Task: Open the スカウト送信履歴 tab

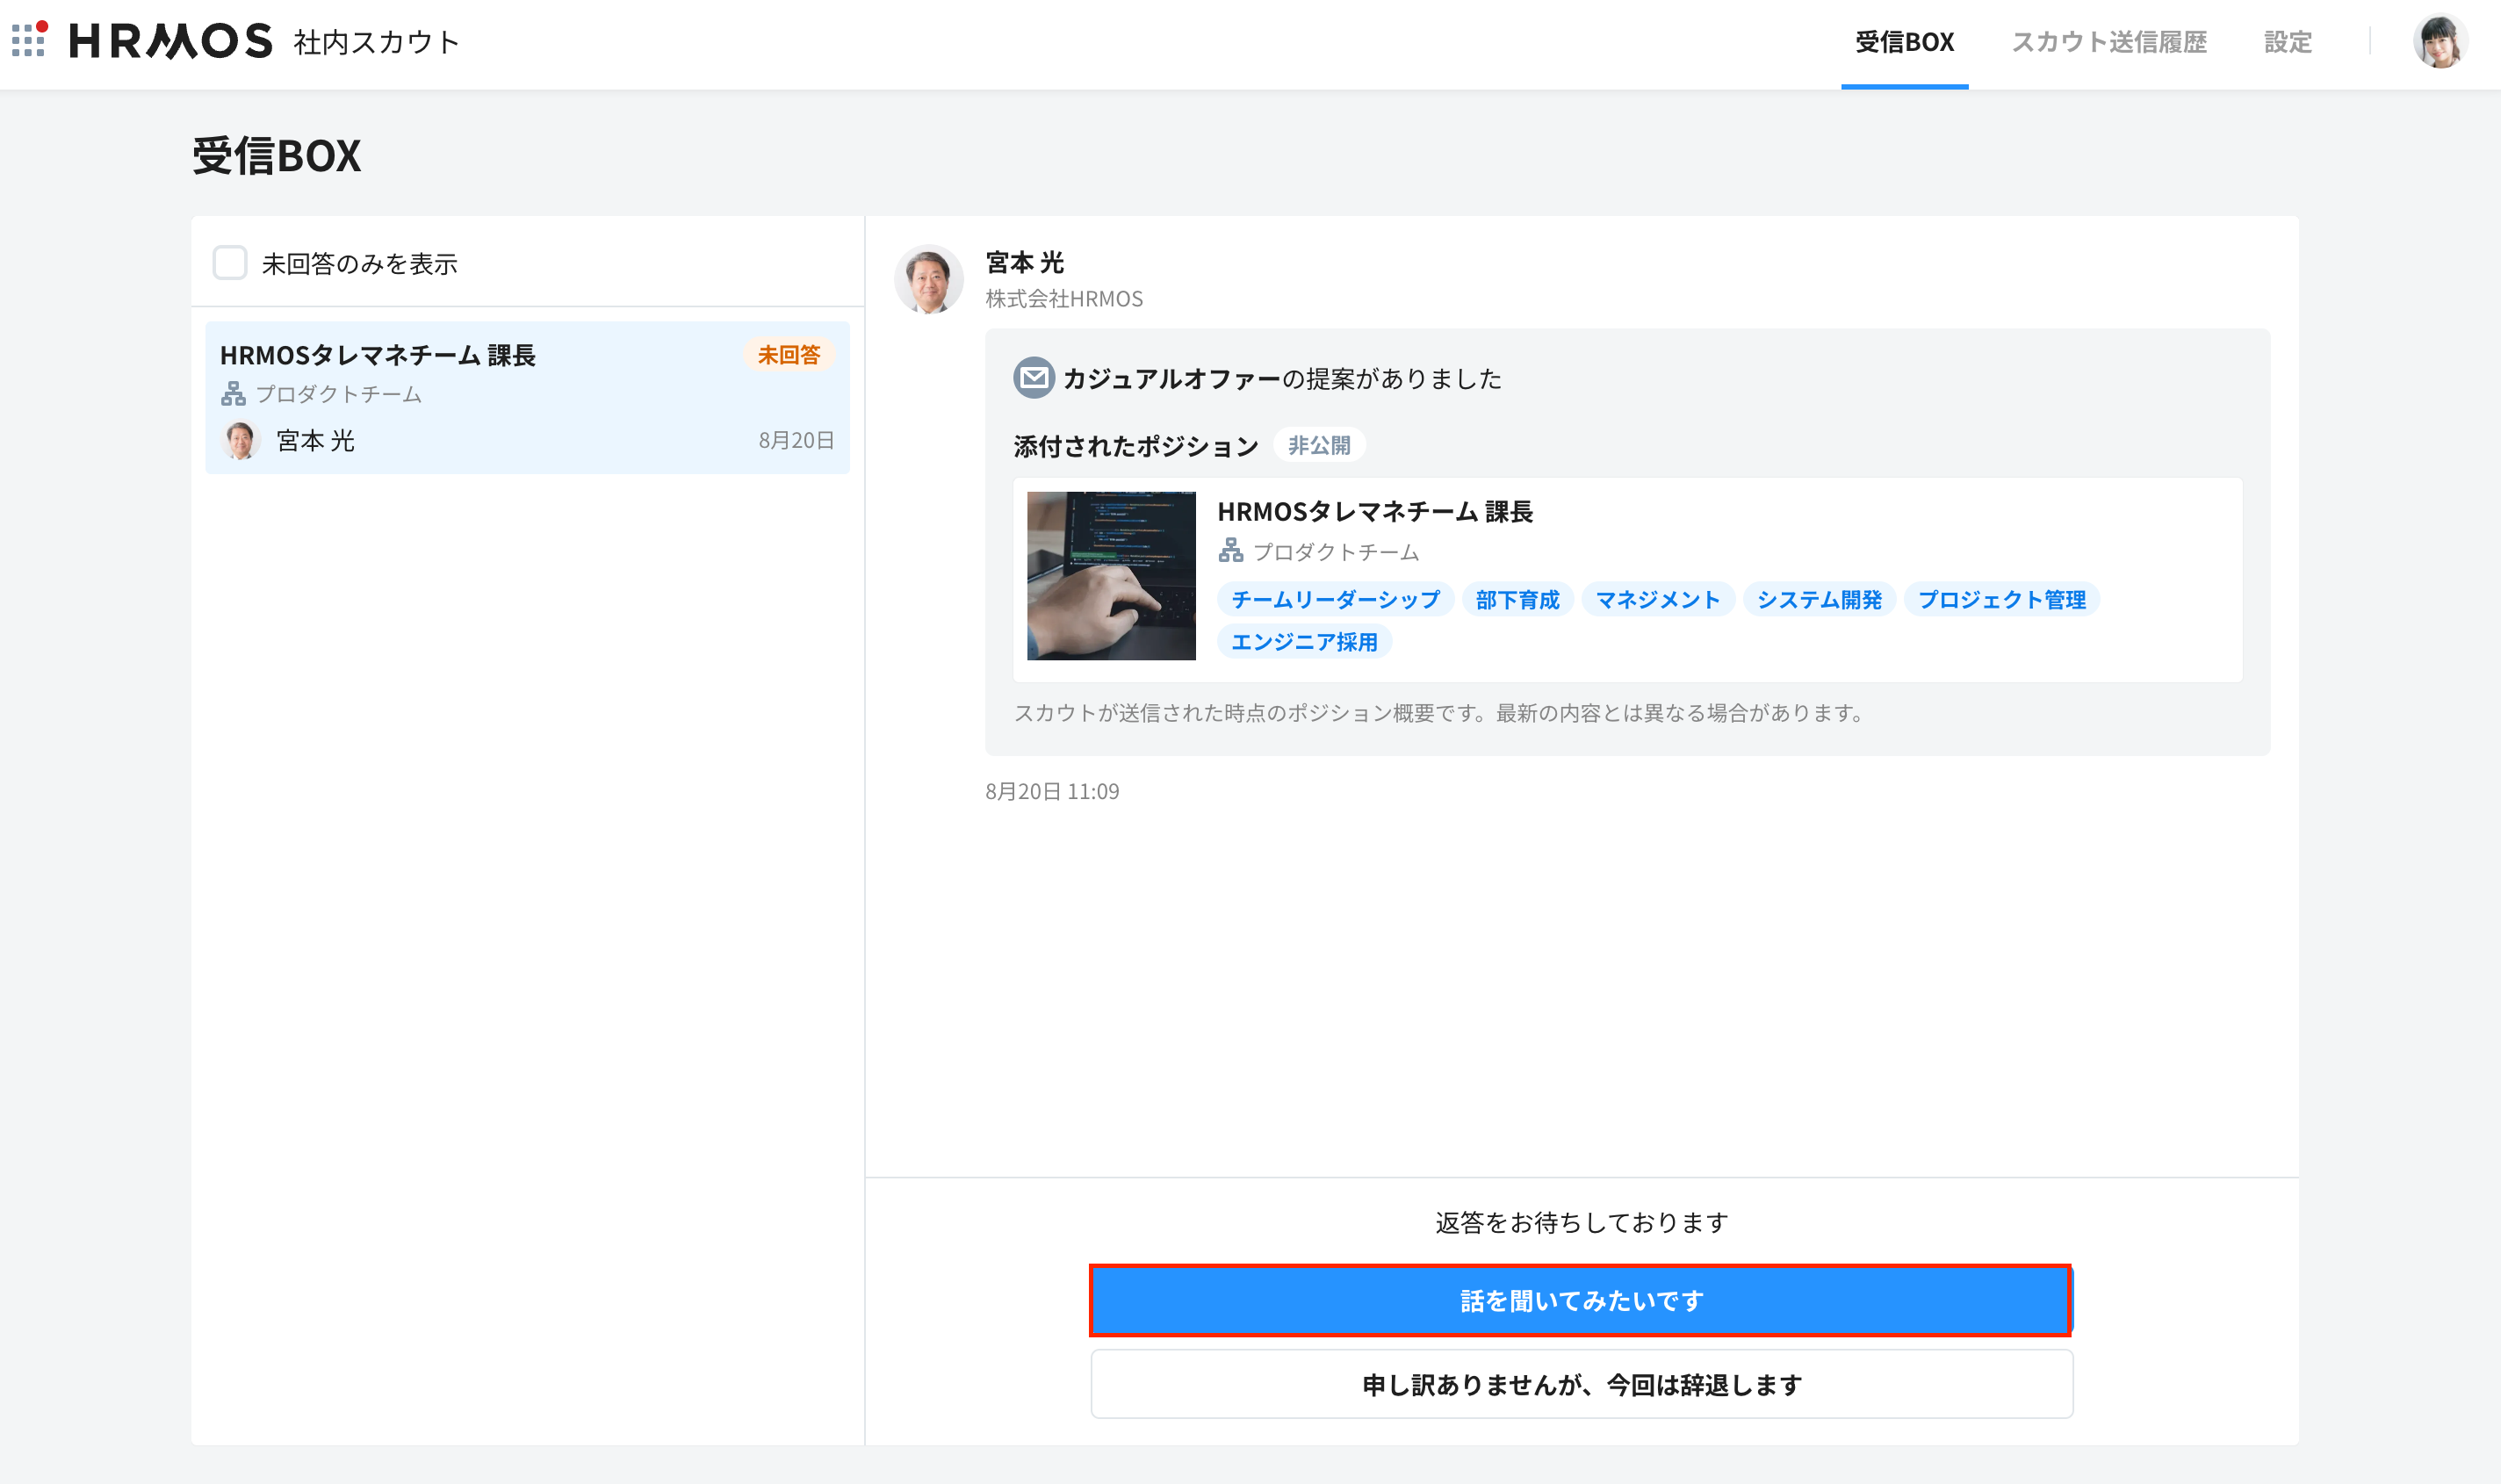Action: pyautogui.click(x=2109, y=43)
